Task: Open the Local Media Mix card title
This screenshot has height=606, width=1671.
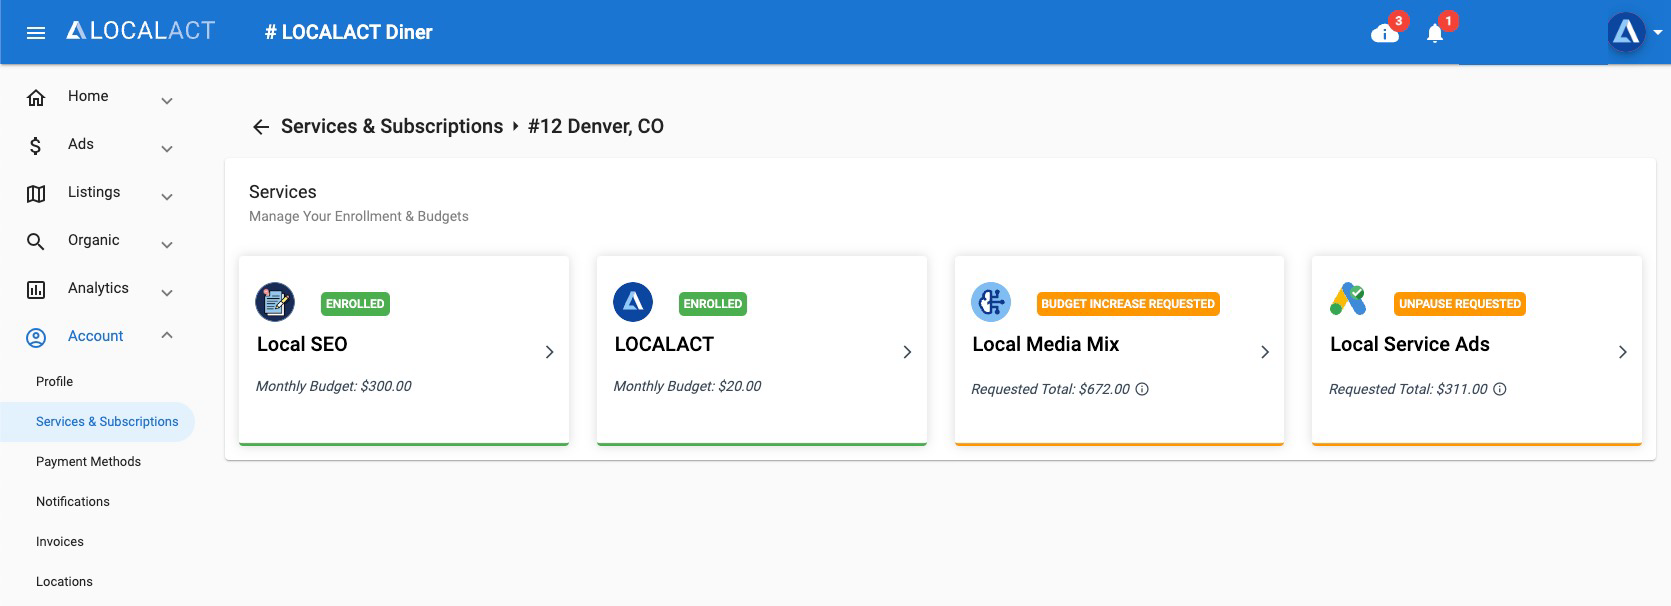Action: [x=1046, y=345]
